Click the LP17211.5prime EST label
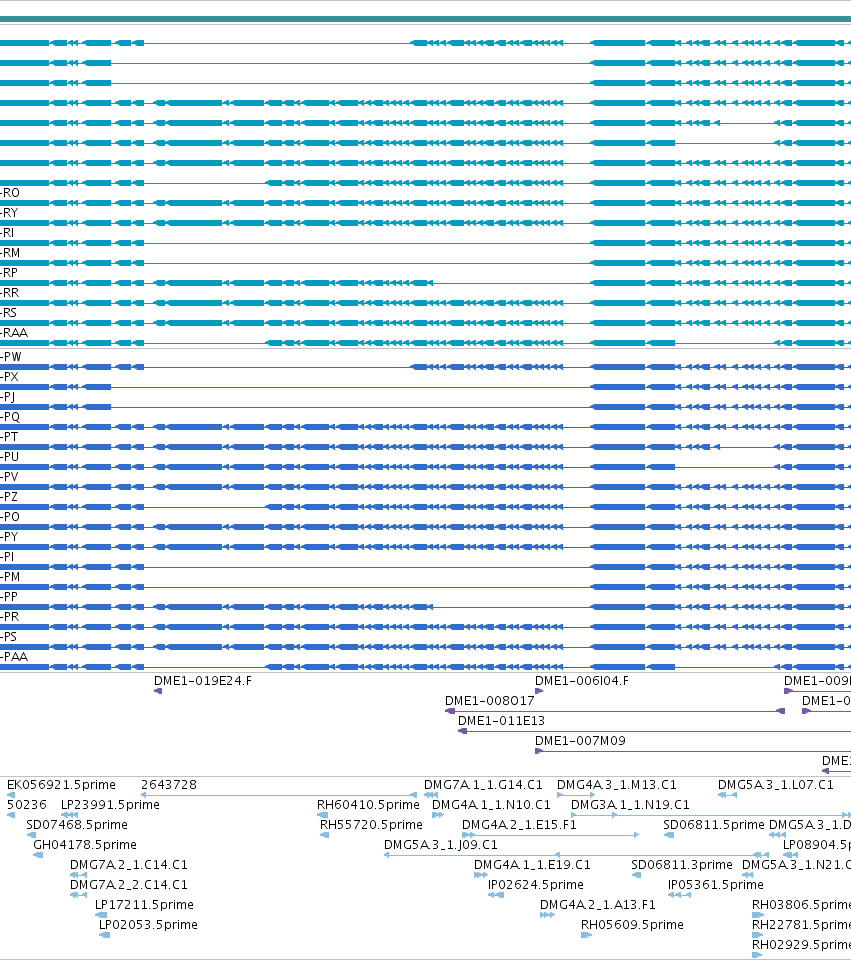This screenshot has width=851, height=960. click(144, 905)
